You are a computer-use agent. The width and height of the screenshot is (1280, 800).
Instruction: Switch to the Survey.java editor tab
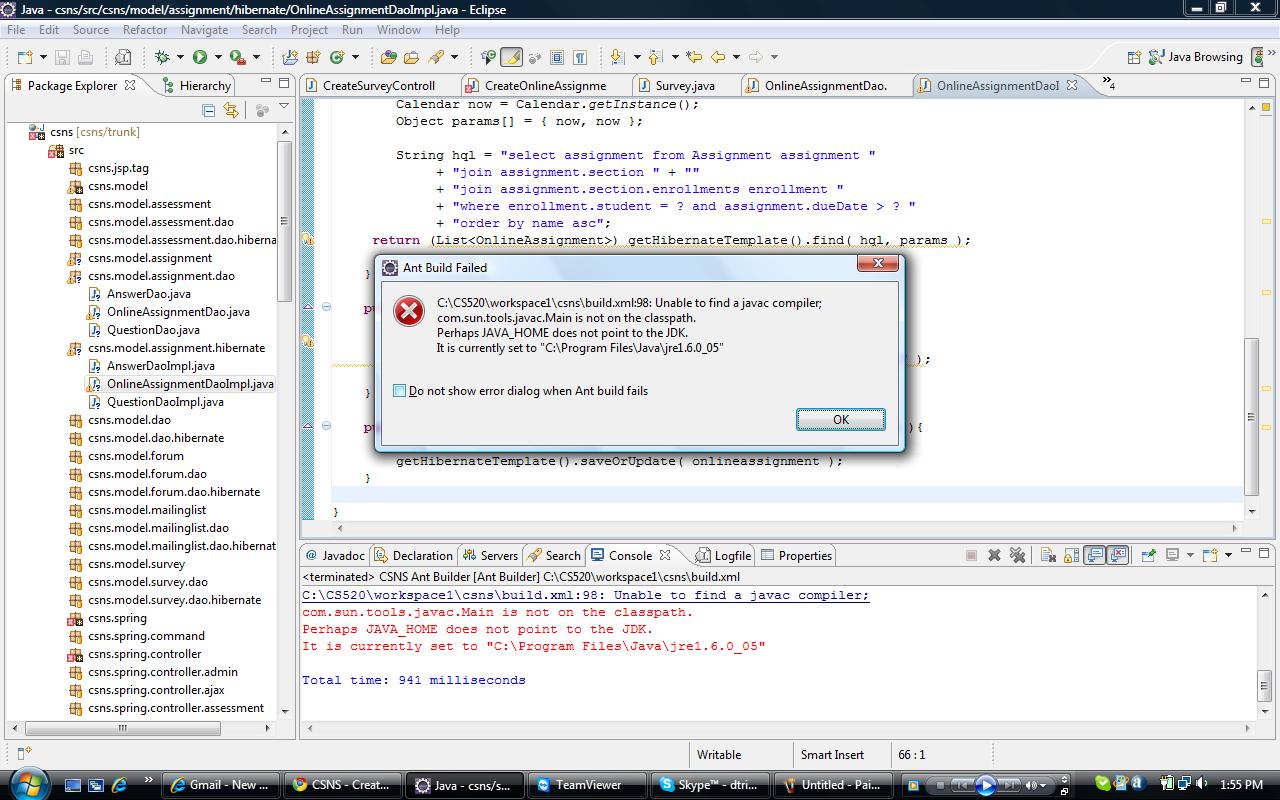(x=684, y=86)
